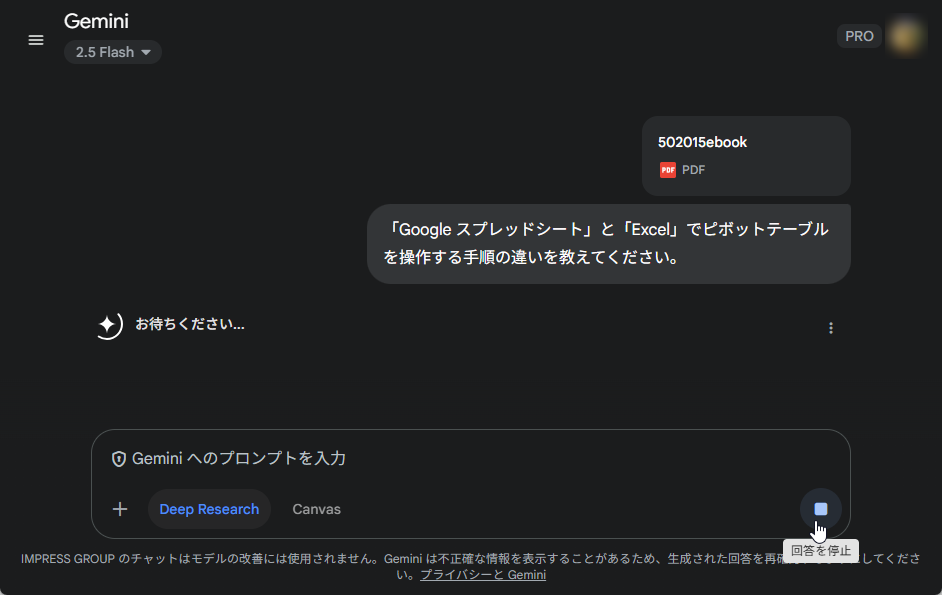Open the プライバシーと Gemini link
The width and height of the screenshot is (942, 595).
click(x=483, y=574)
